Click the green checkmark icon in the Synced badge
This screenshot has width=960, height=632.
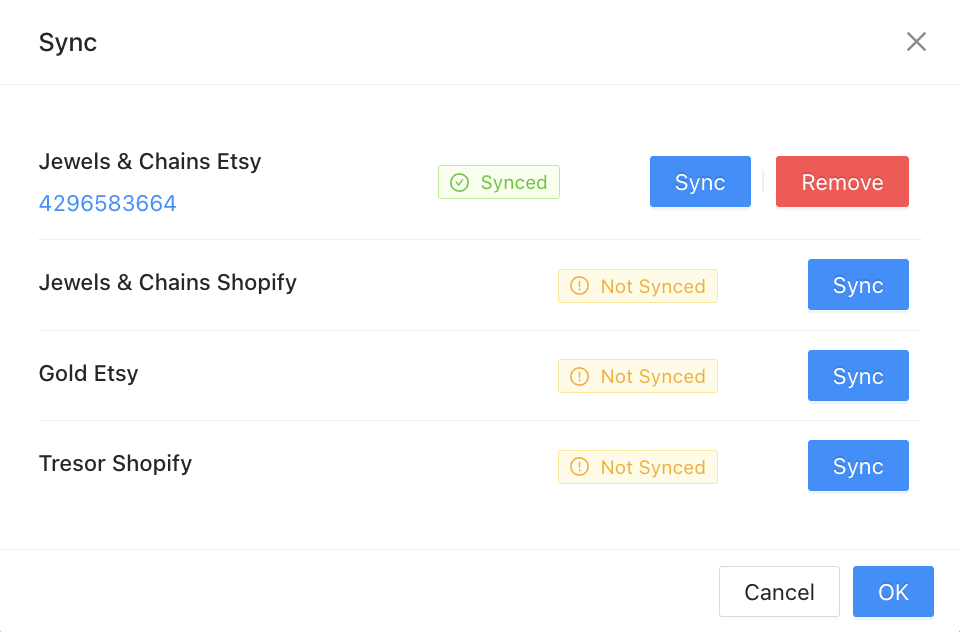tap(460, 183)
